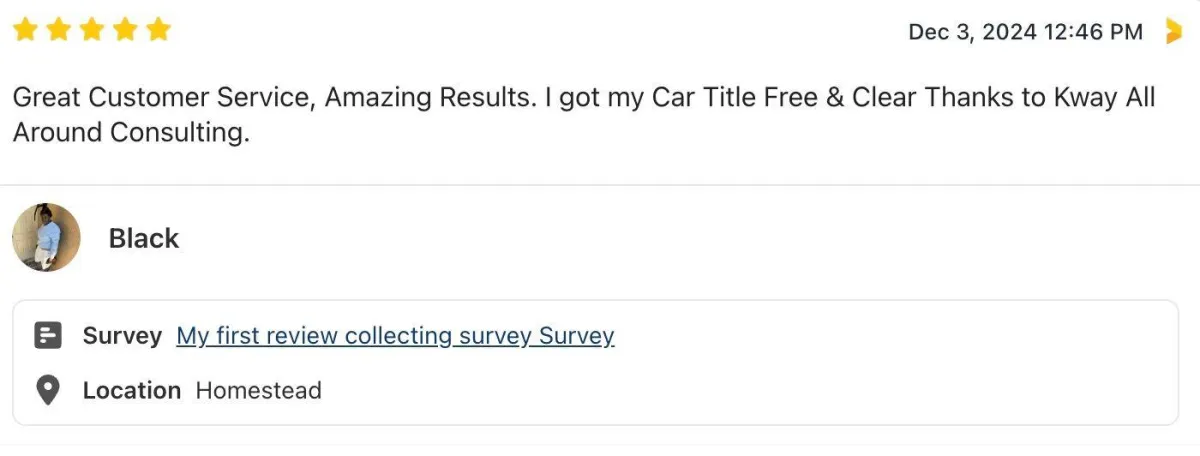Click the 'Around Consulting.' text line

point(130,133)
